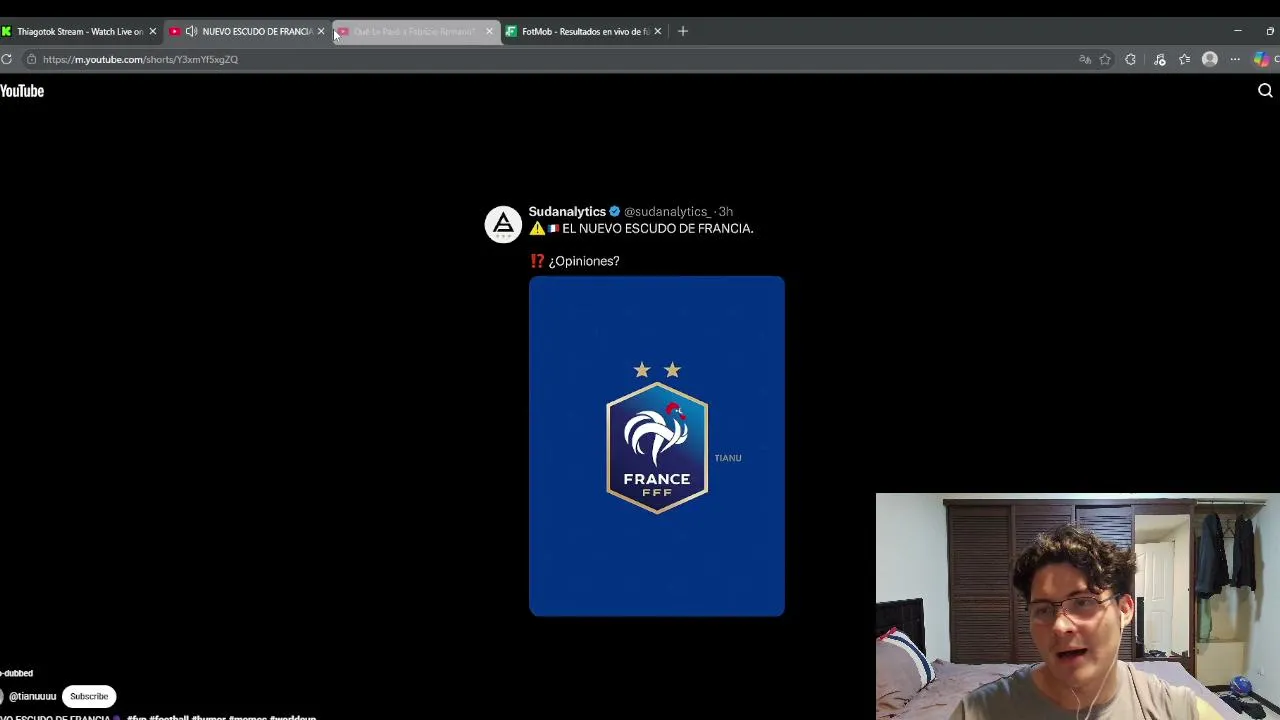Open the browser profile avatar
1280x720 pixels.
(1210, 60)
